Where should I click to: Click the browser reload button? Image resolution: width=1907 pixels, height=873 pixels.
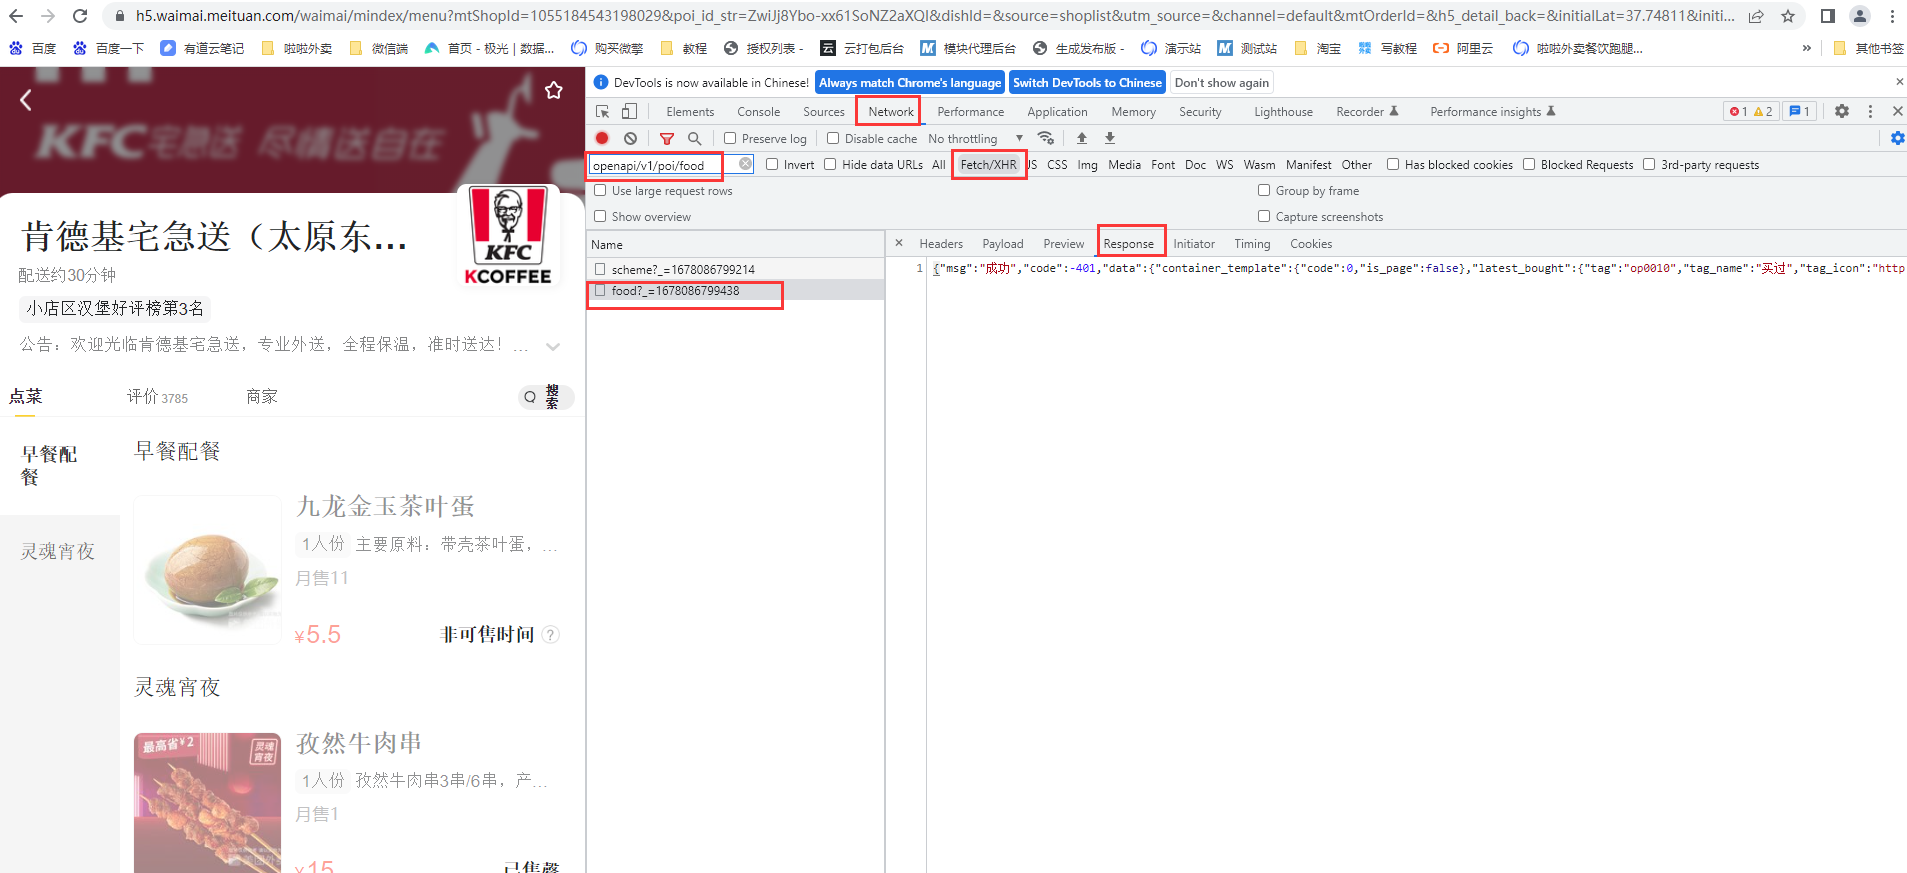click(80, 16)
